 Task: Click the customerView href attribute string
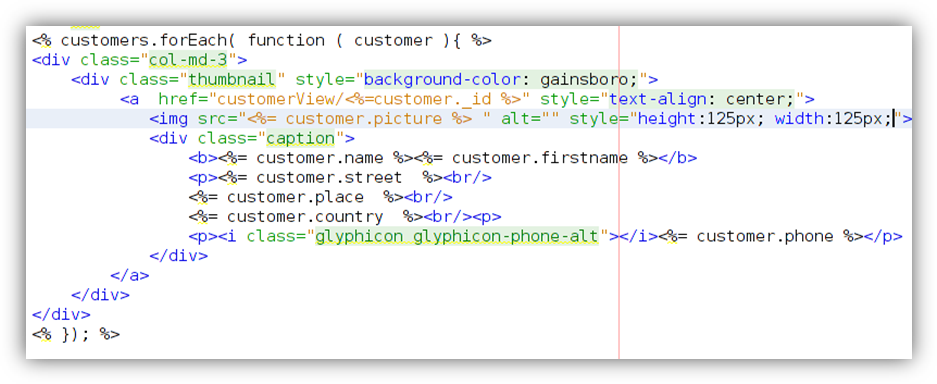[x=369, y=99]
